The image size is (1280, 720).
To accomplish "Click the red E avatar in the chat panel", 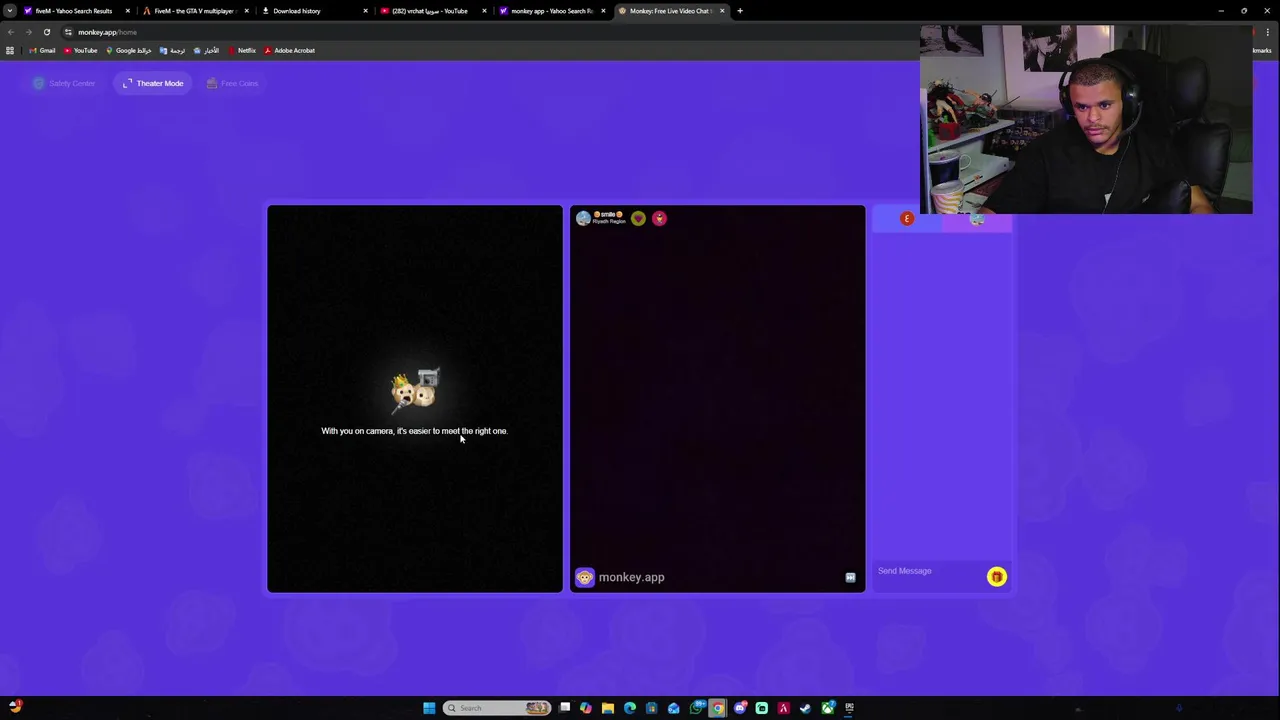I will click(907, 219).
